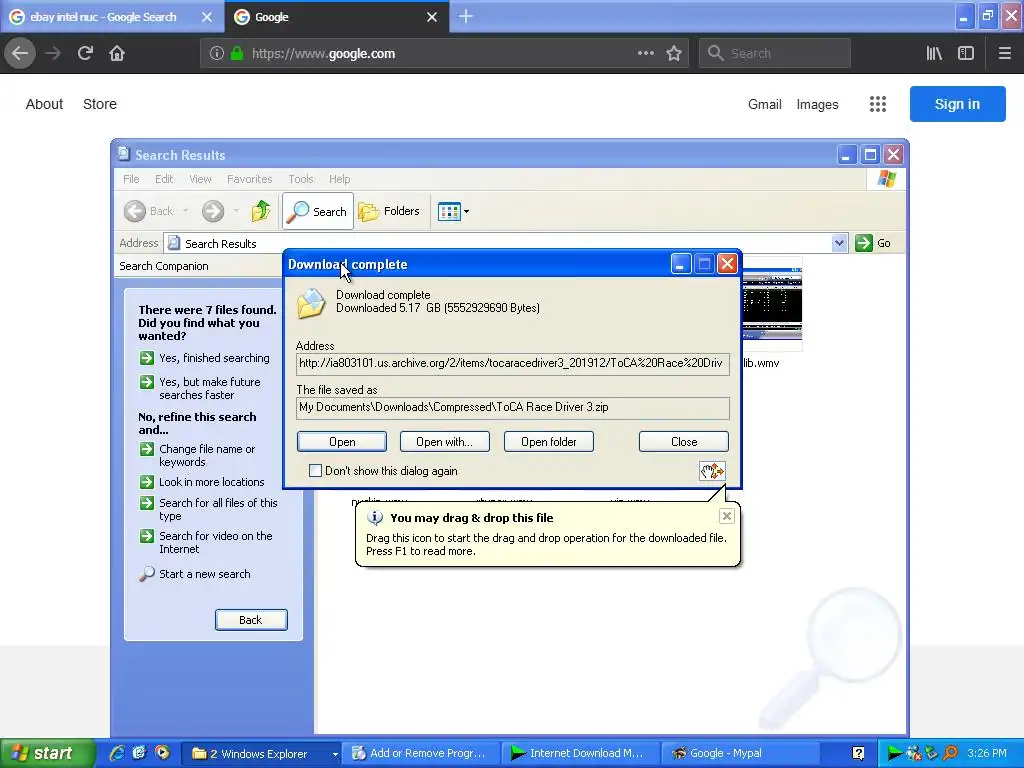This screenshot has width=1024, height=768.
Task: Click Open folder button
Action: (x=549, y=441)
